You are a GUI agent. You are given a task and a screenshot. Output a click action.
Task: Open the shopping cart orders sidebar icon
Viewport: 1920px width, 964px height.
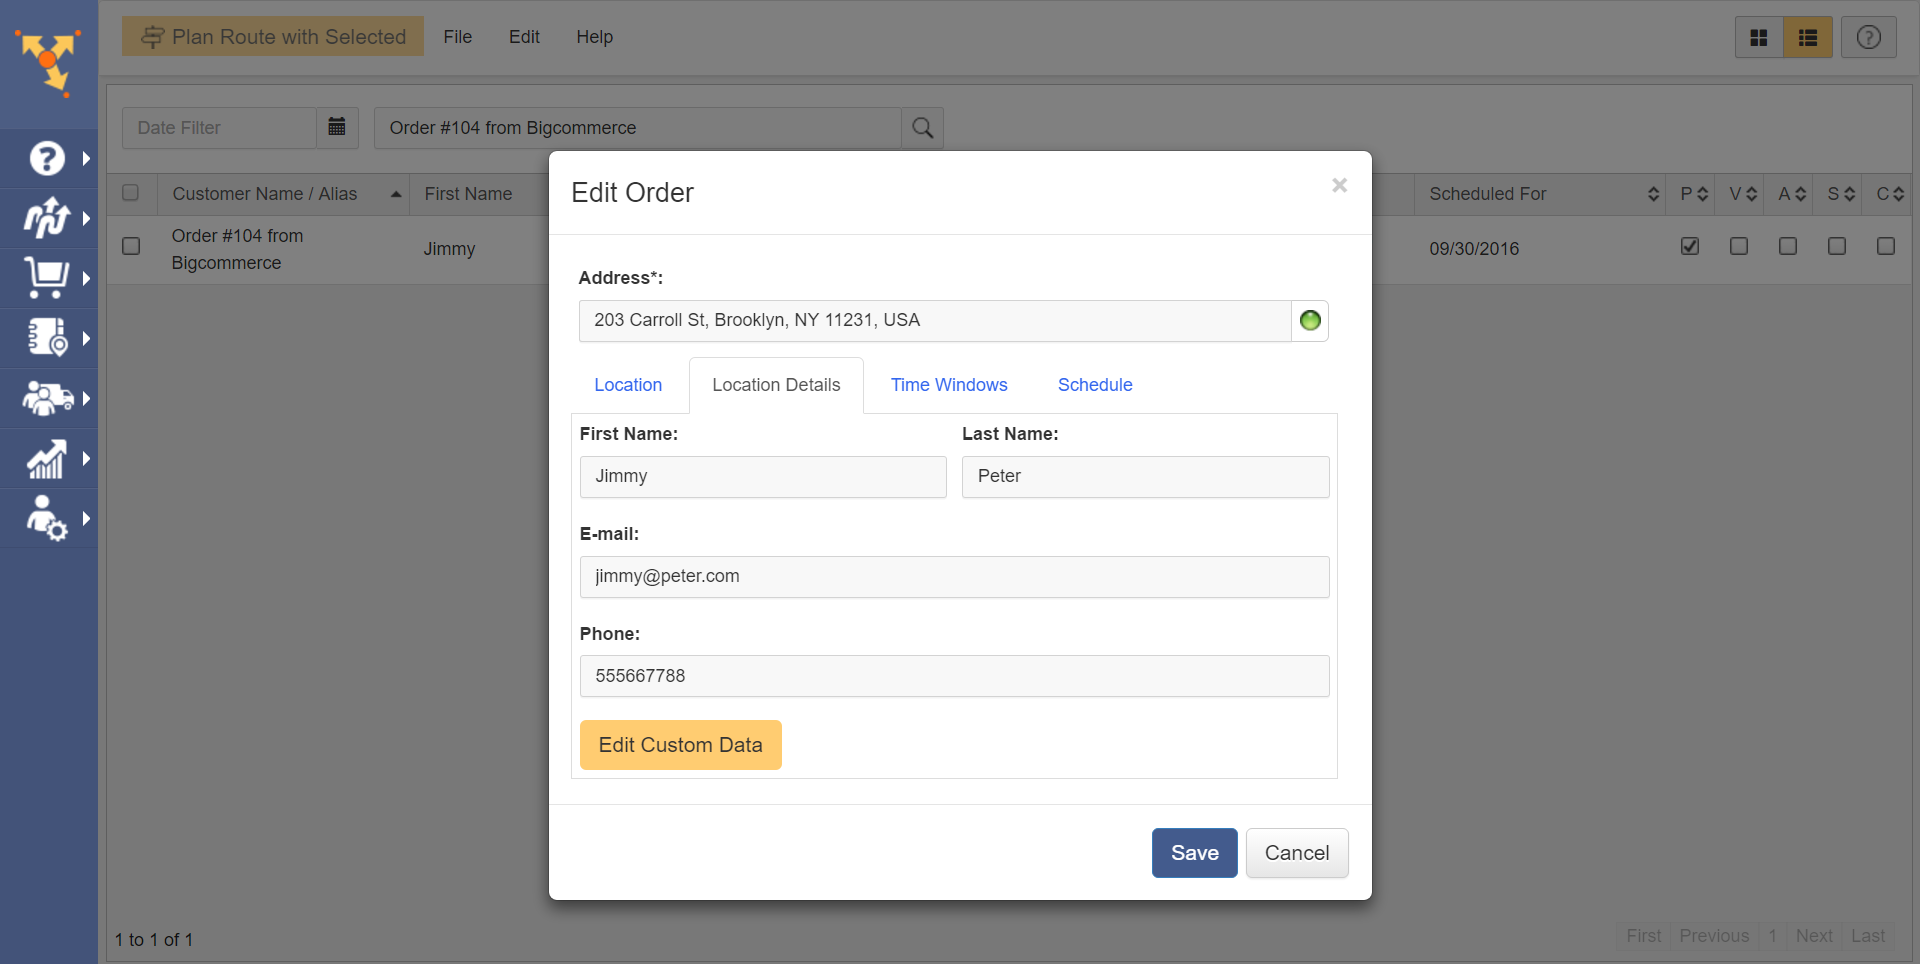(46, 278)
